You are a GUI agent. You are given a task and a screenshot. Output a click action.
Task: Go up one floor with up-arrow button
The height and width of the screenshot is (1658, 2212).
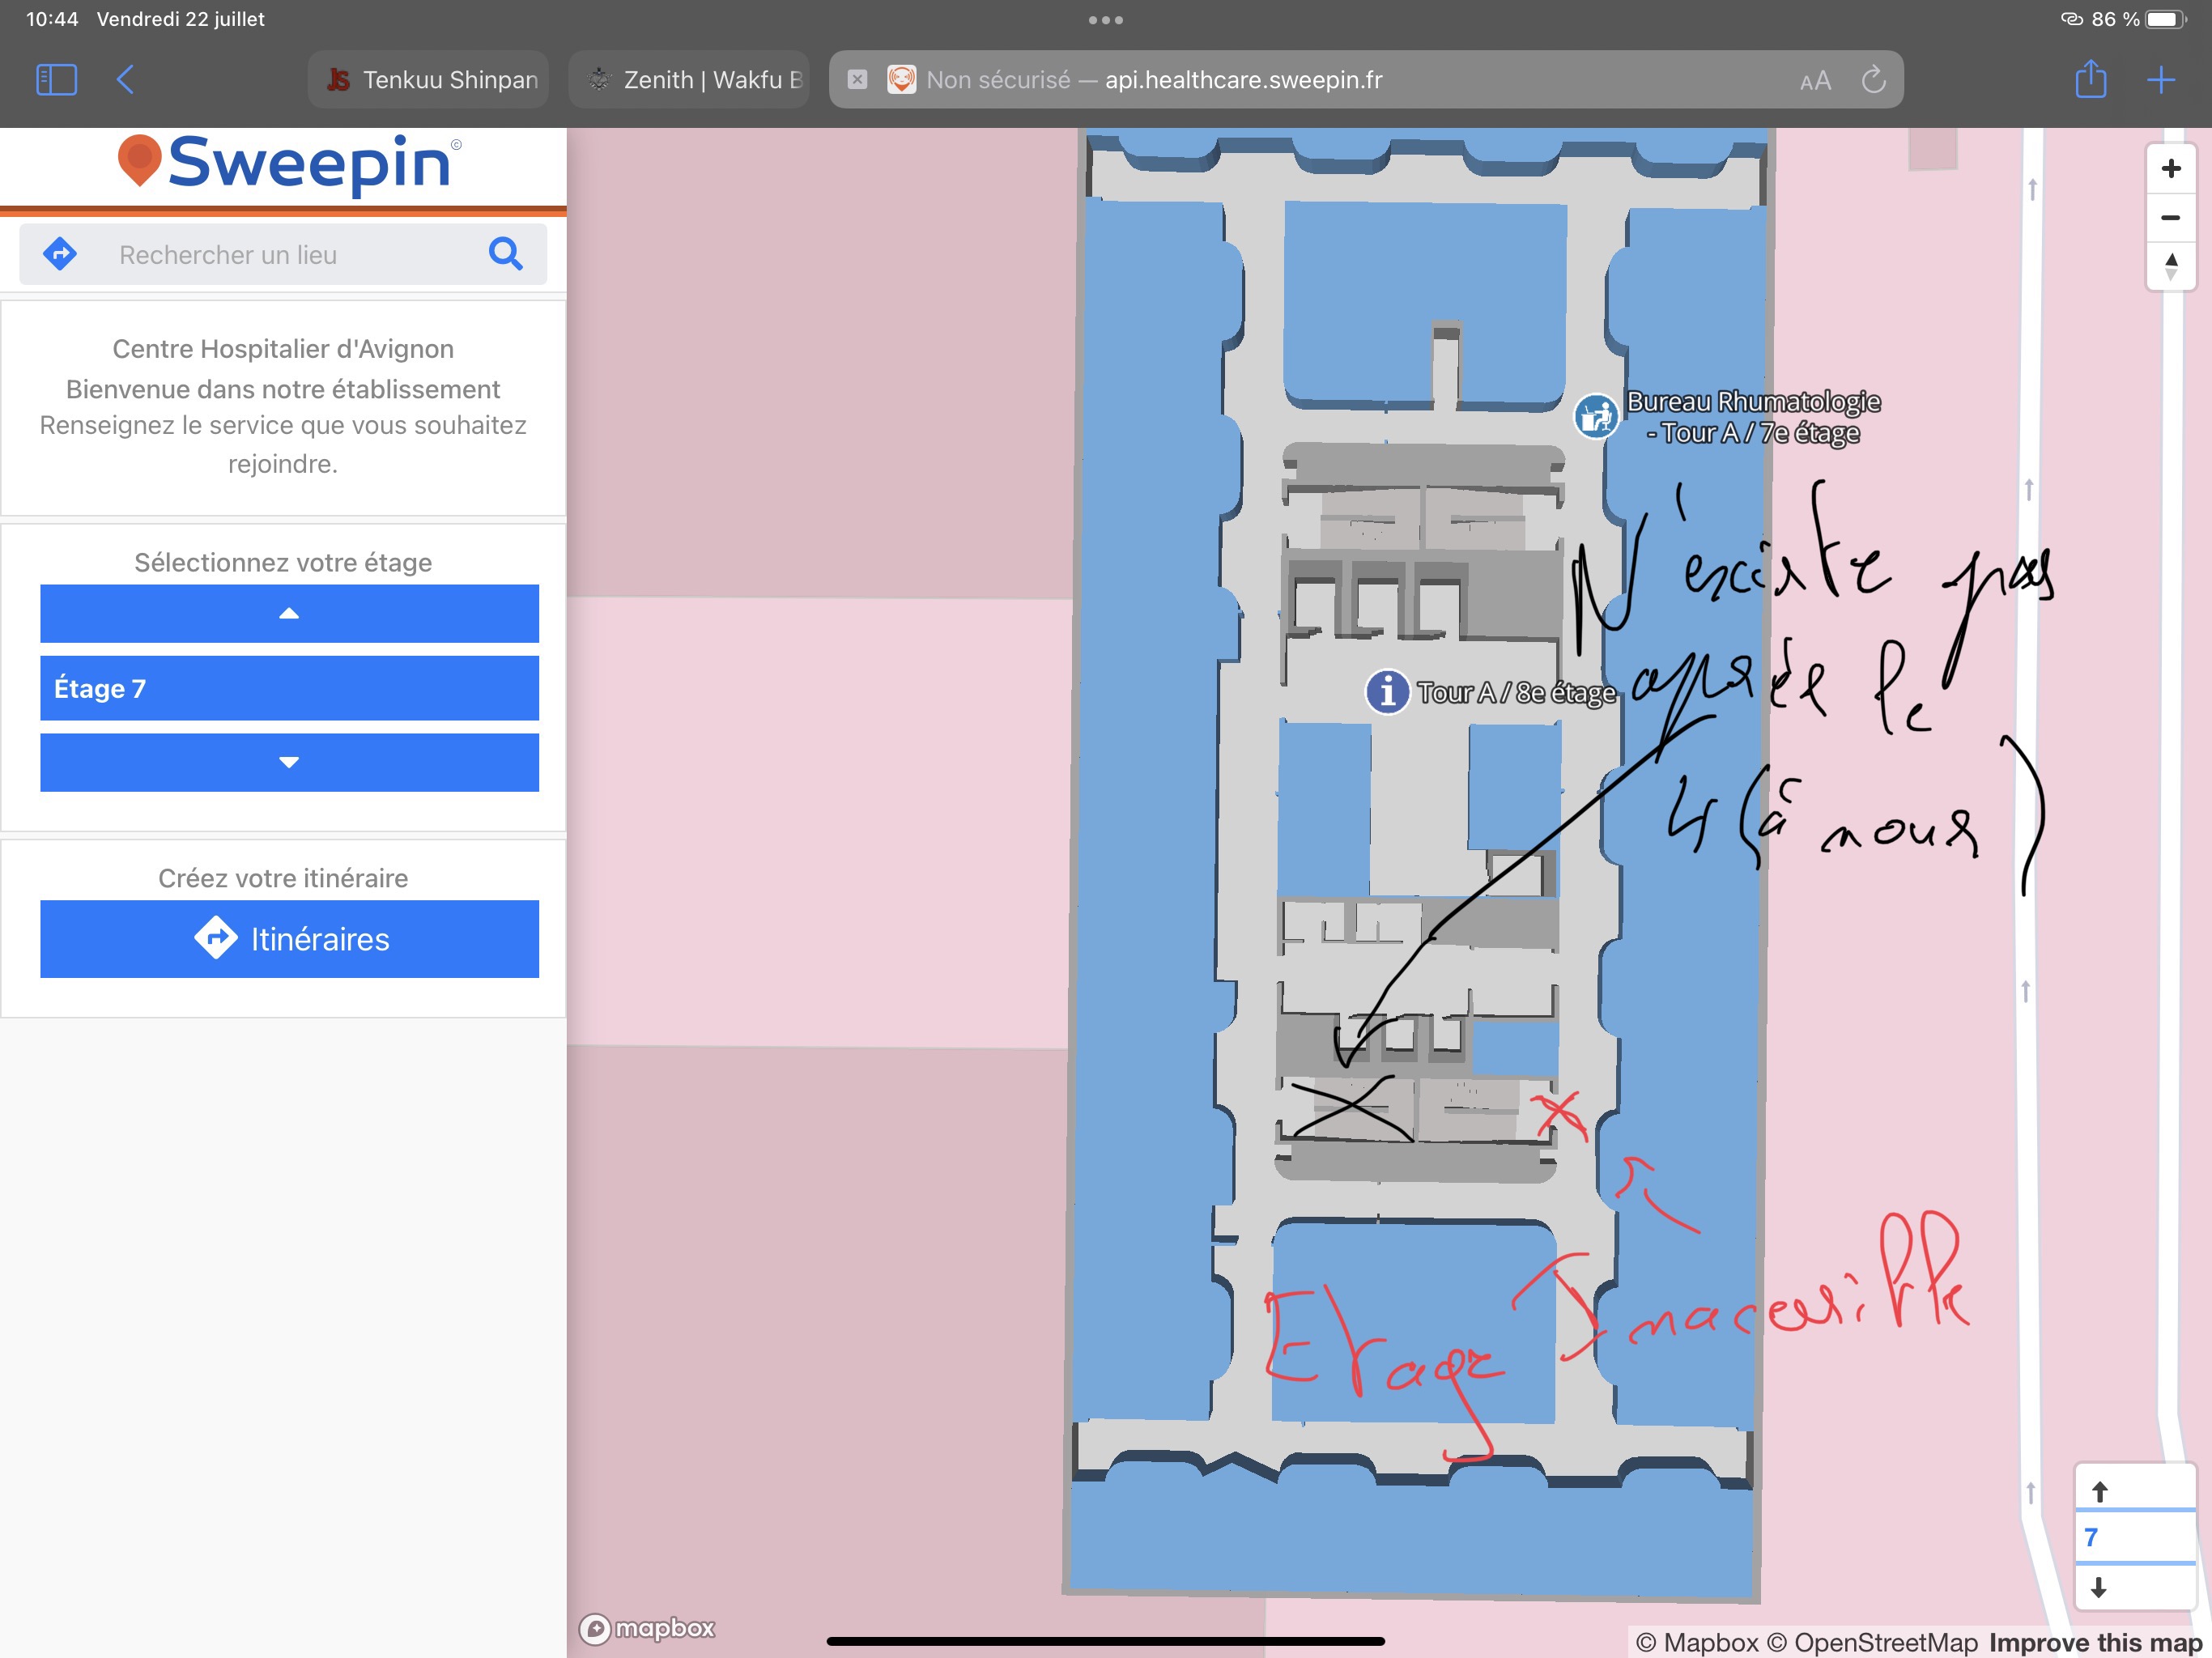point(289,613)
